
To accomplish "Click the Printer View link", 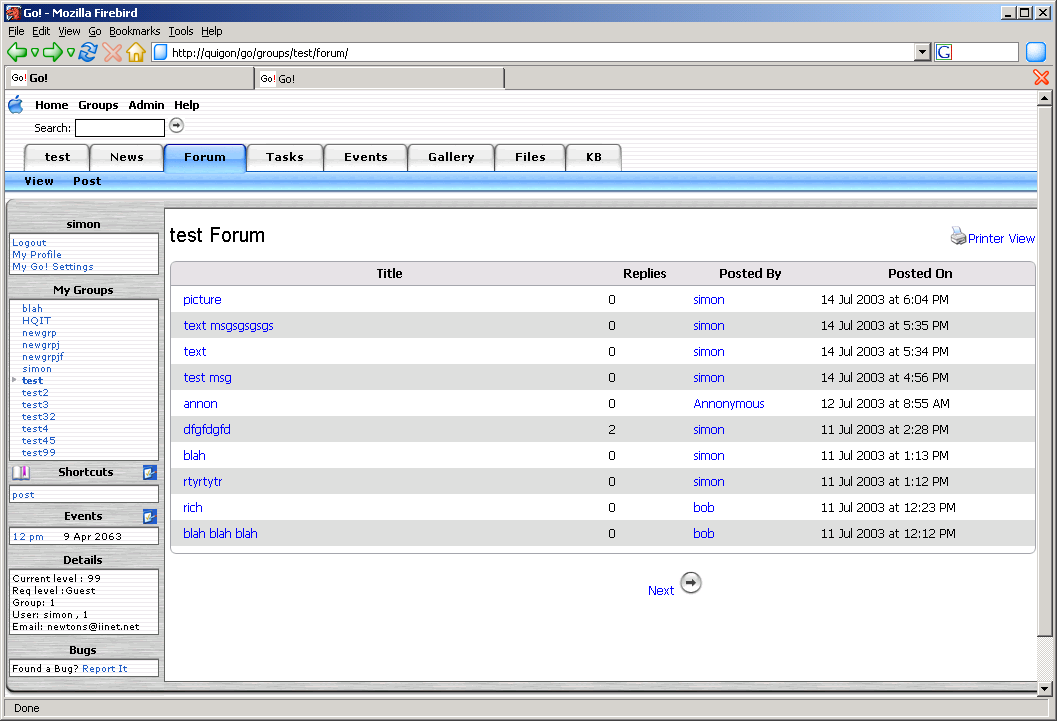I will pos(1001,239).
